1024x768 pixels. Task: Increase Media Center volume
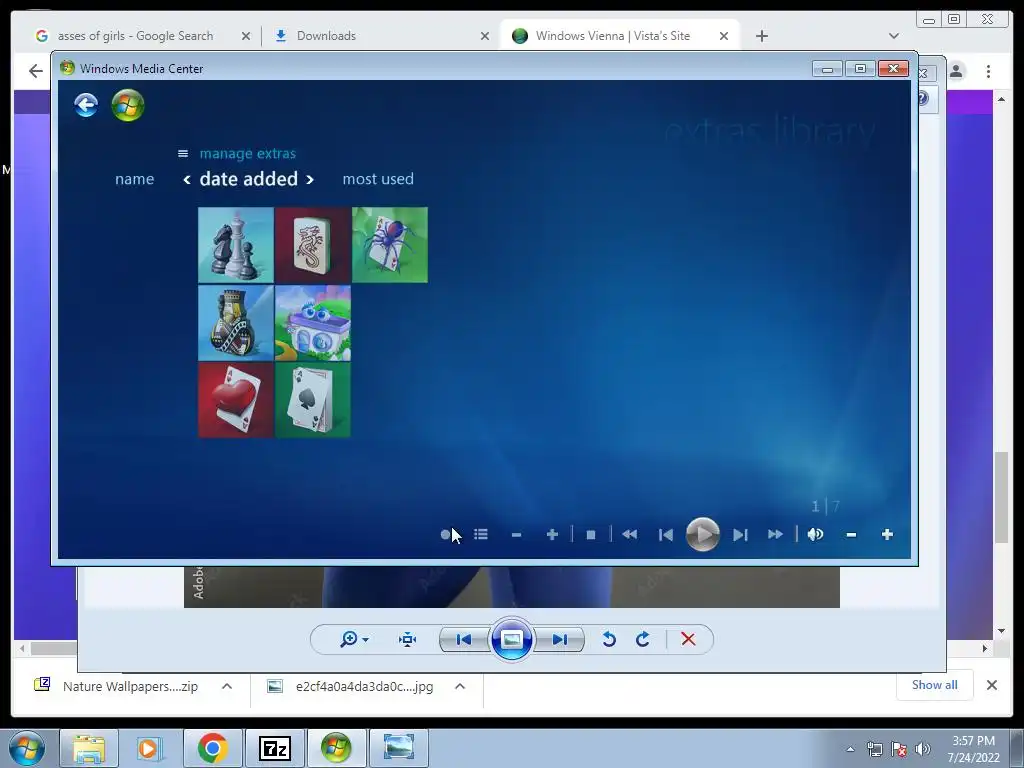(x=887, y=535)
